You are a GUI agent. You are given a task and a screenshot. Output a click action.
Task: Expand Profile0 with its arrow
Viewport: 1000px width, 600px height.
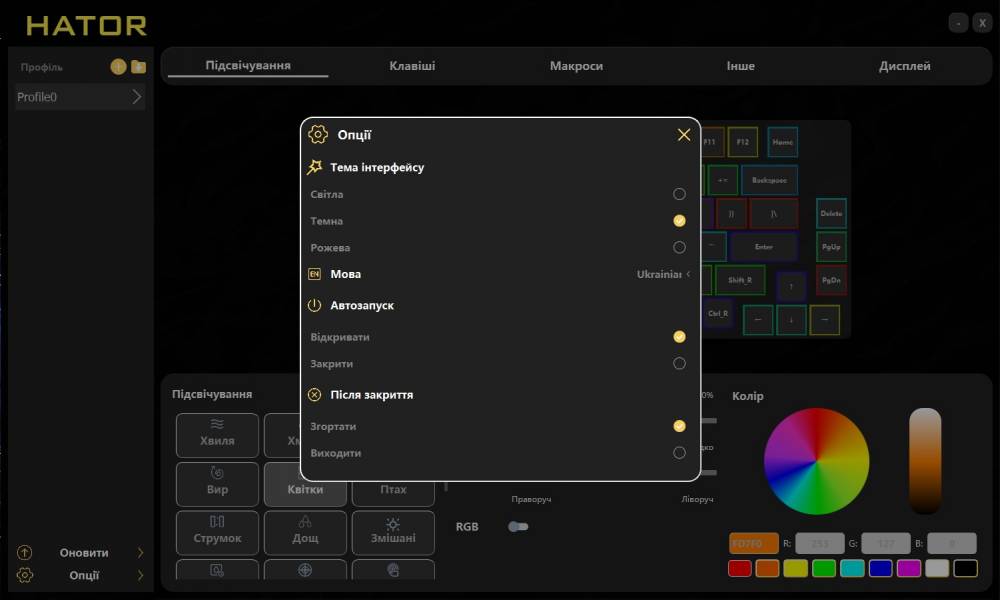(x=137, y=97)
